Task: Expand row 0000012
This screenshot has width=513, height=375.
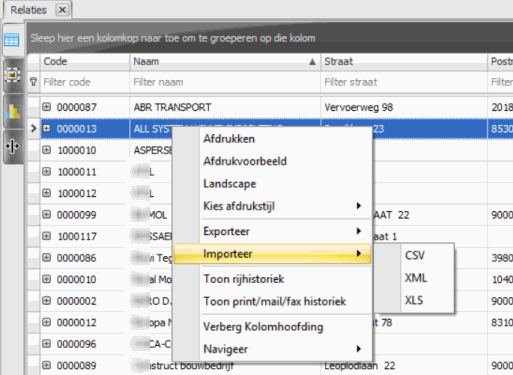Action: coord(47,322)
